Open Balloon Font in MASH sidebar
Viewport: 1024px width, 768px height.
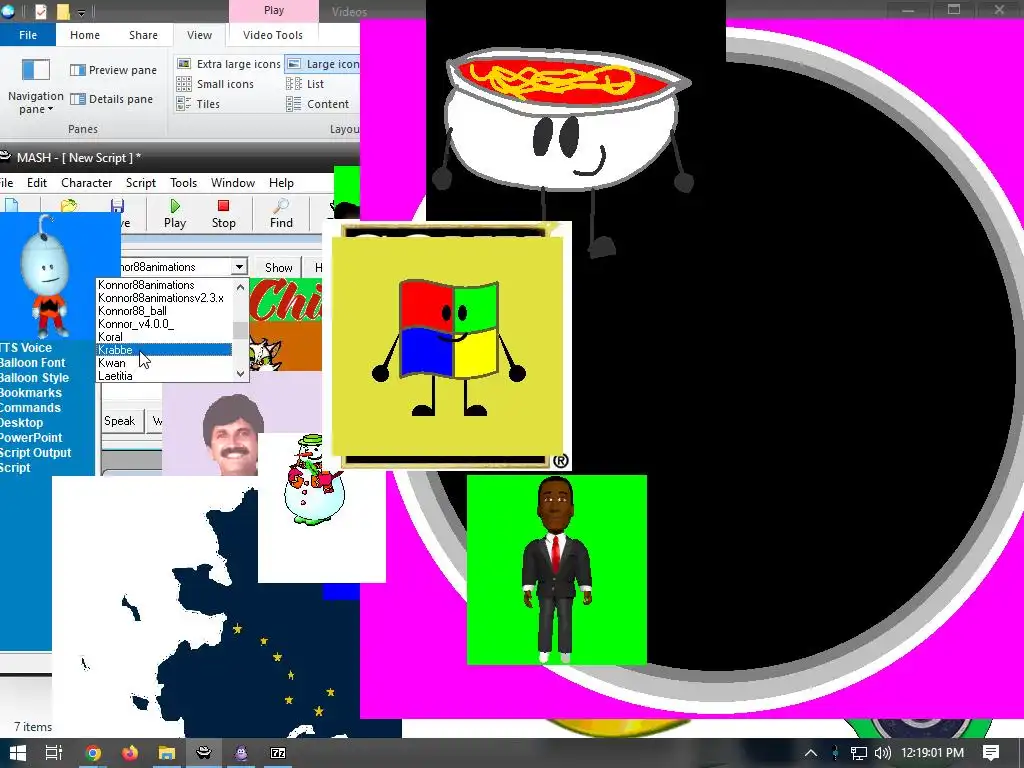[33, 362]
